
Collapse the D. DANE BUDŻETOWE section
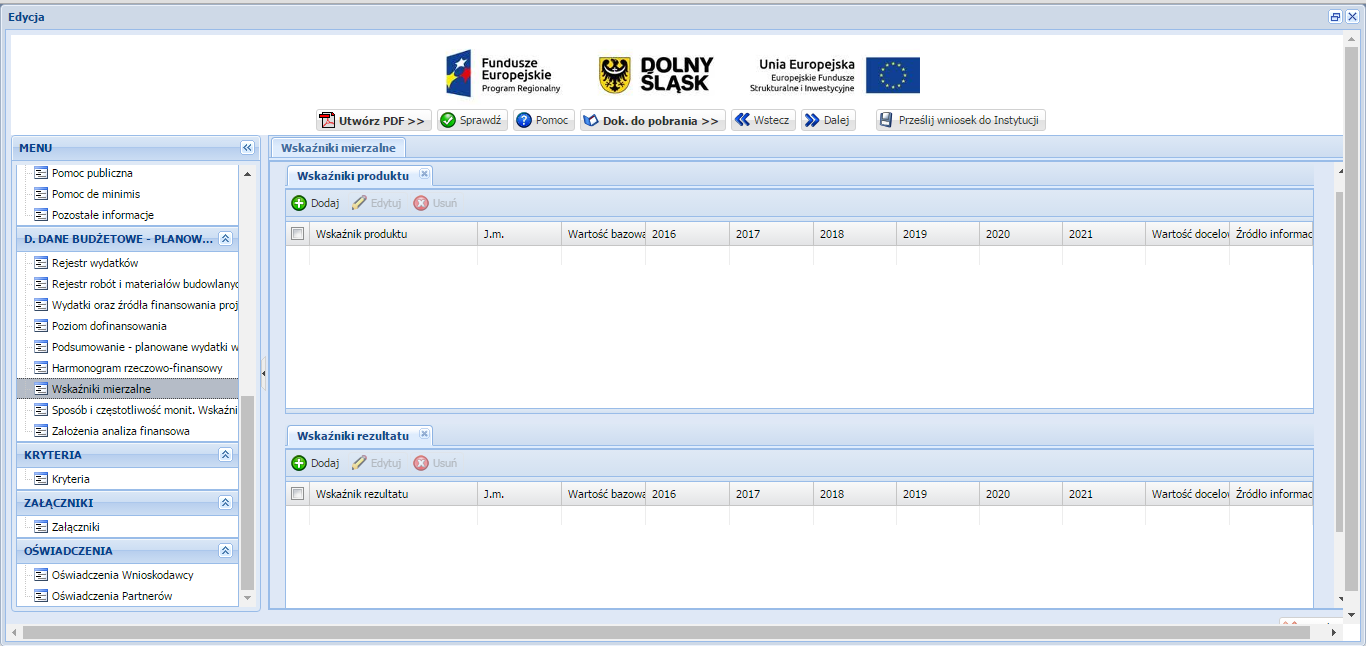(x=226, y=239)
